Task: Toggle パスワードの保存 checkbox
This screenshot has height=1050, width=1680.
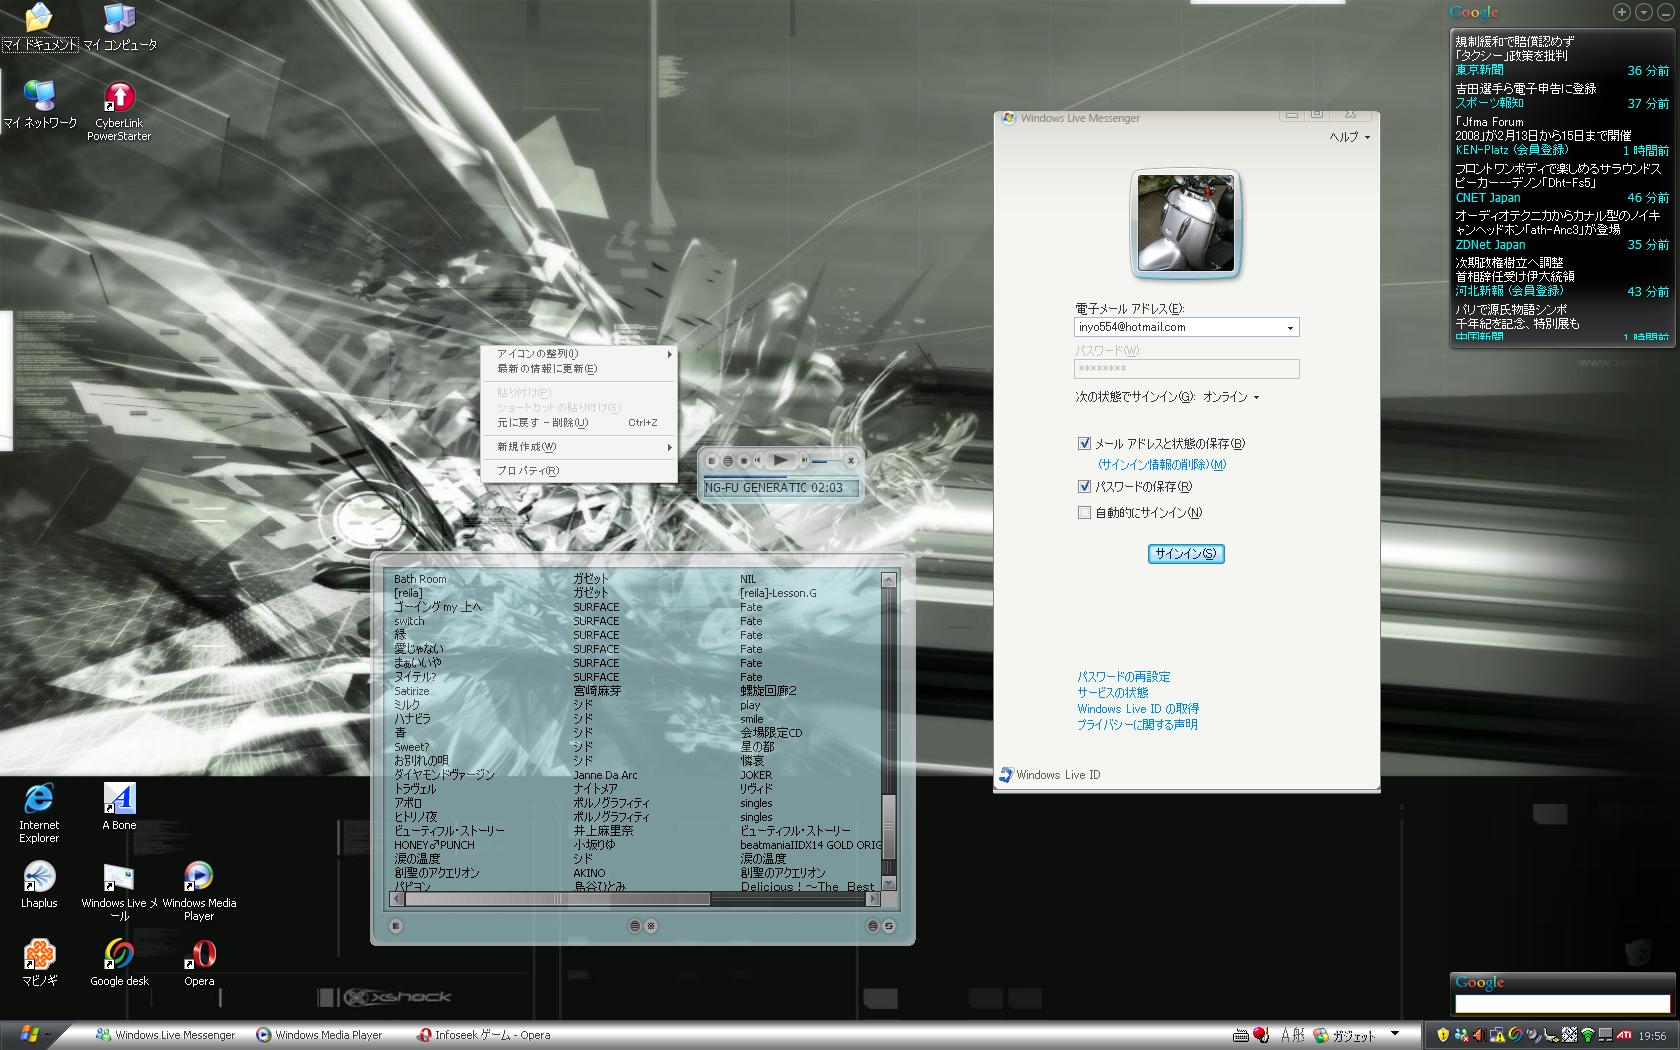Action: pyautogui.click(x=1084, y=486)
